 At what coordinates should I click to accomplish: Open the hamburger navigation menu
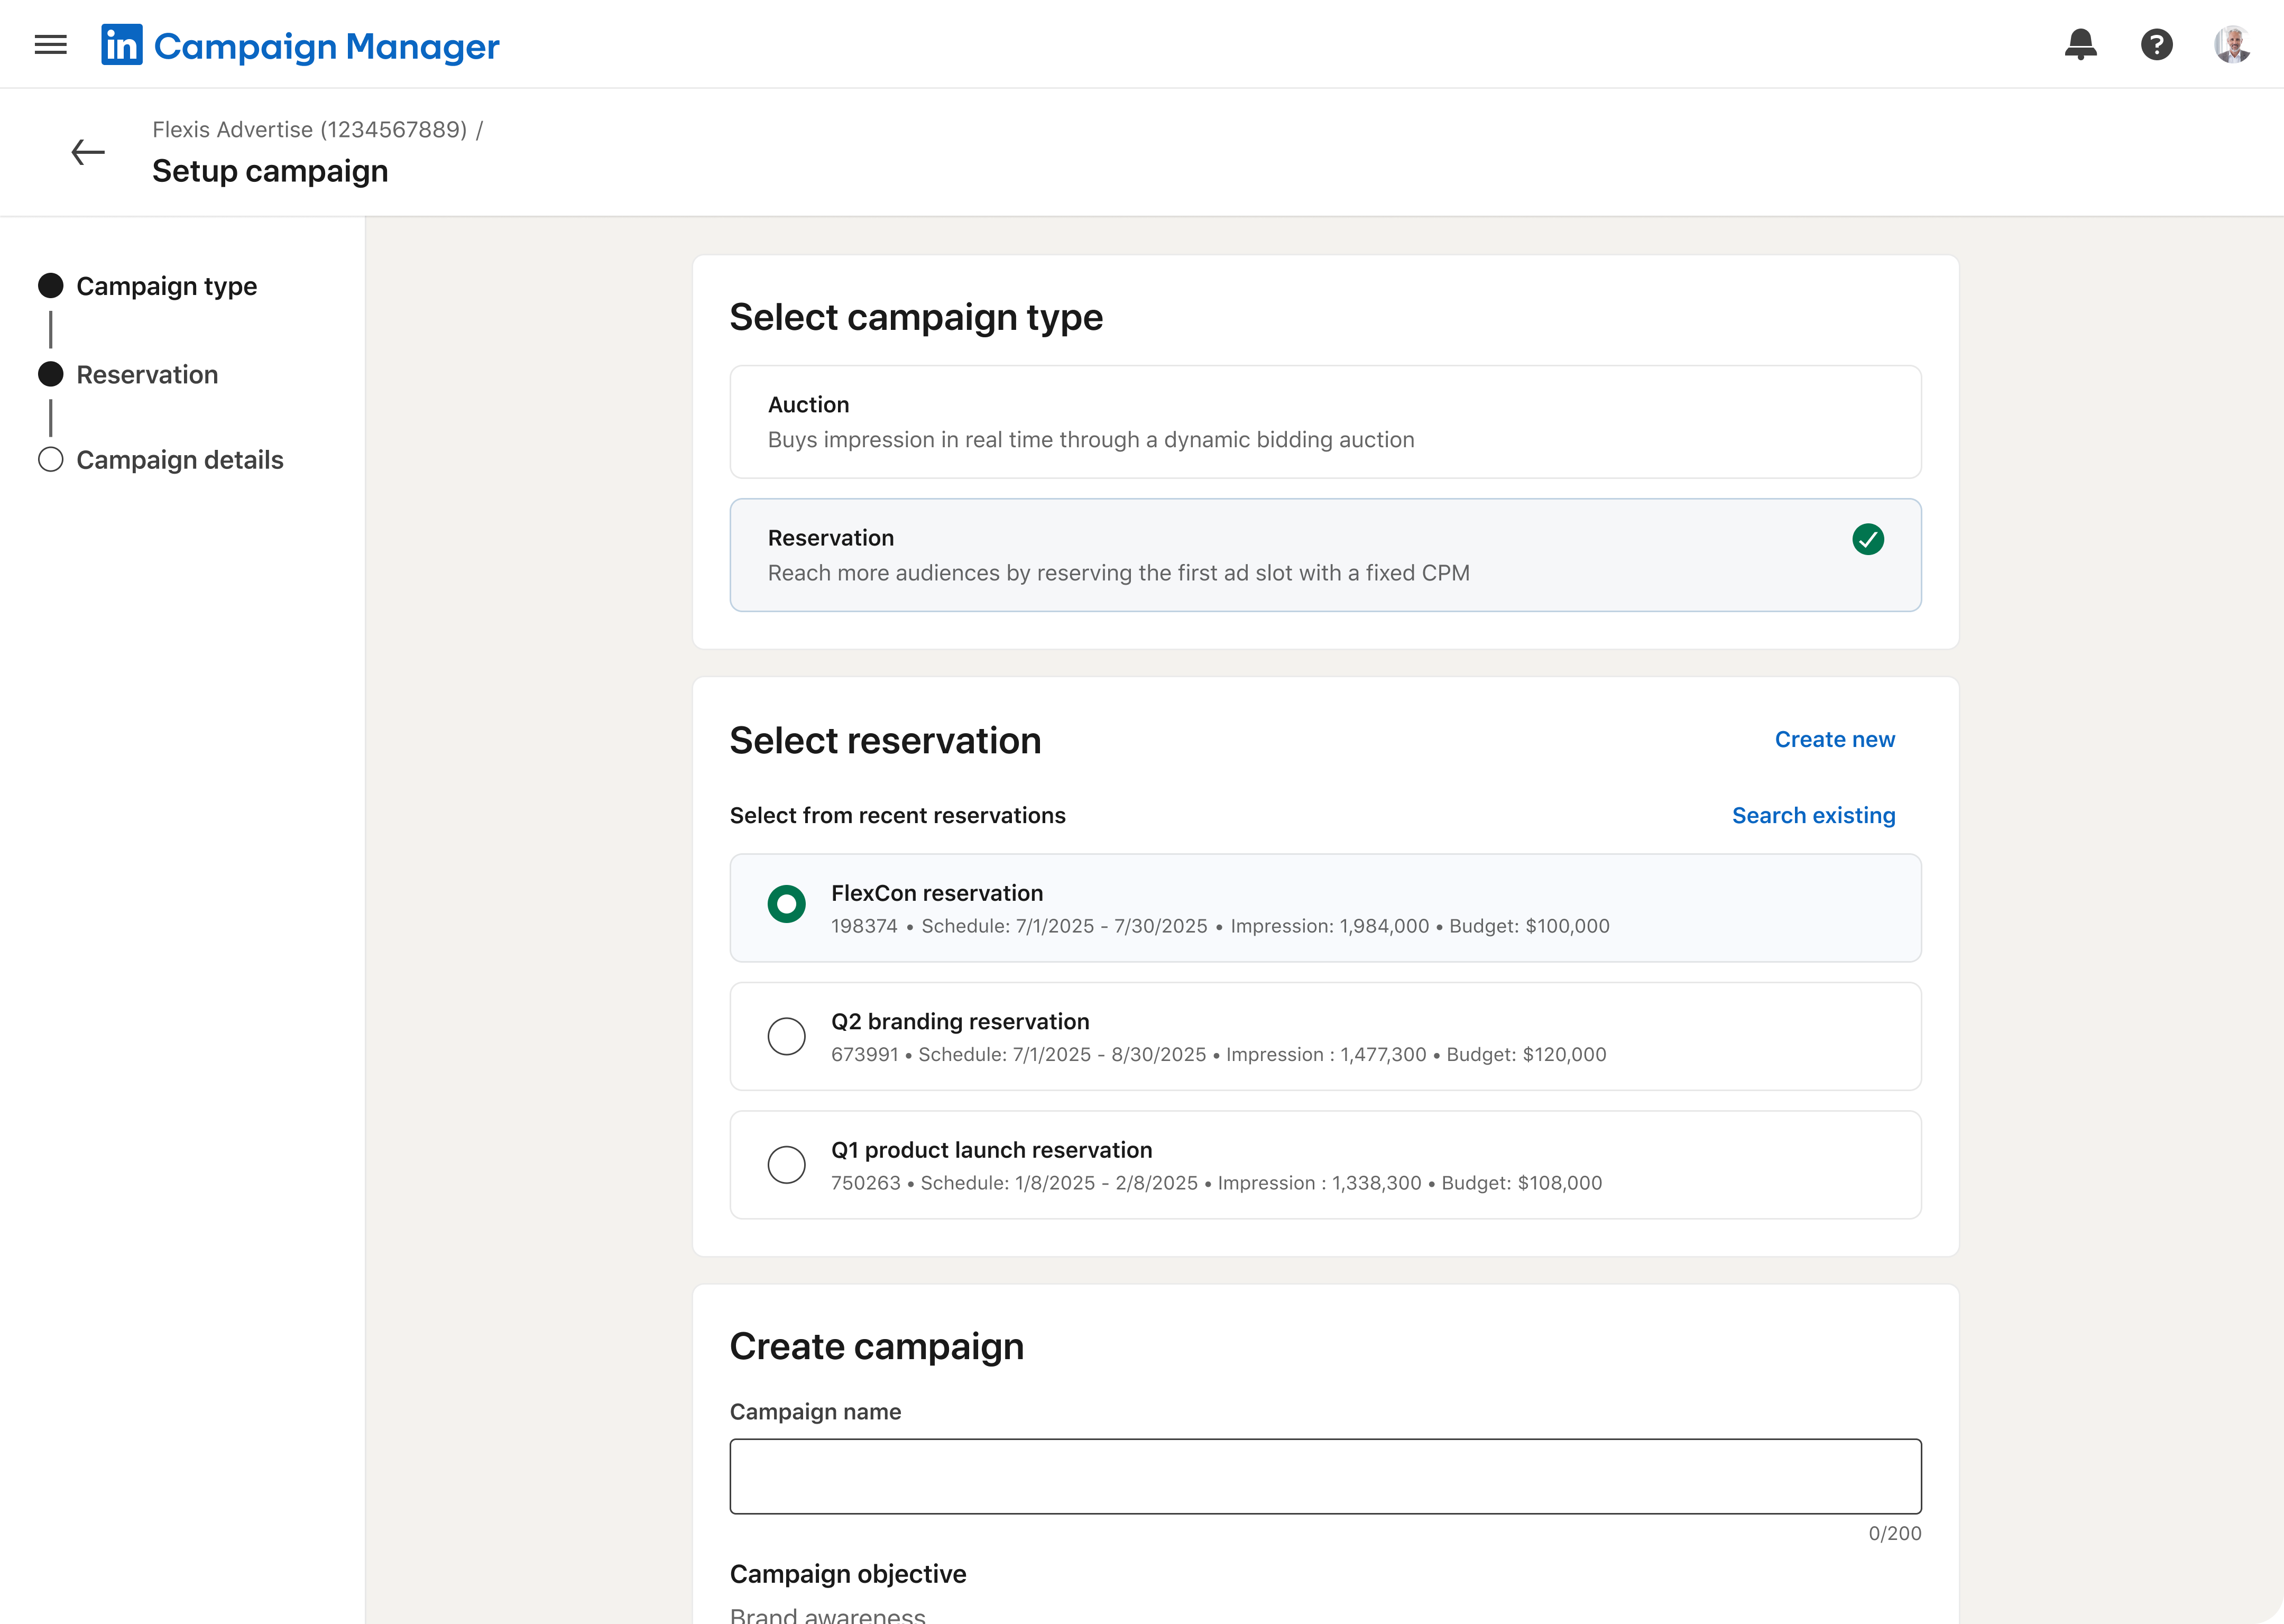50,45
